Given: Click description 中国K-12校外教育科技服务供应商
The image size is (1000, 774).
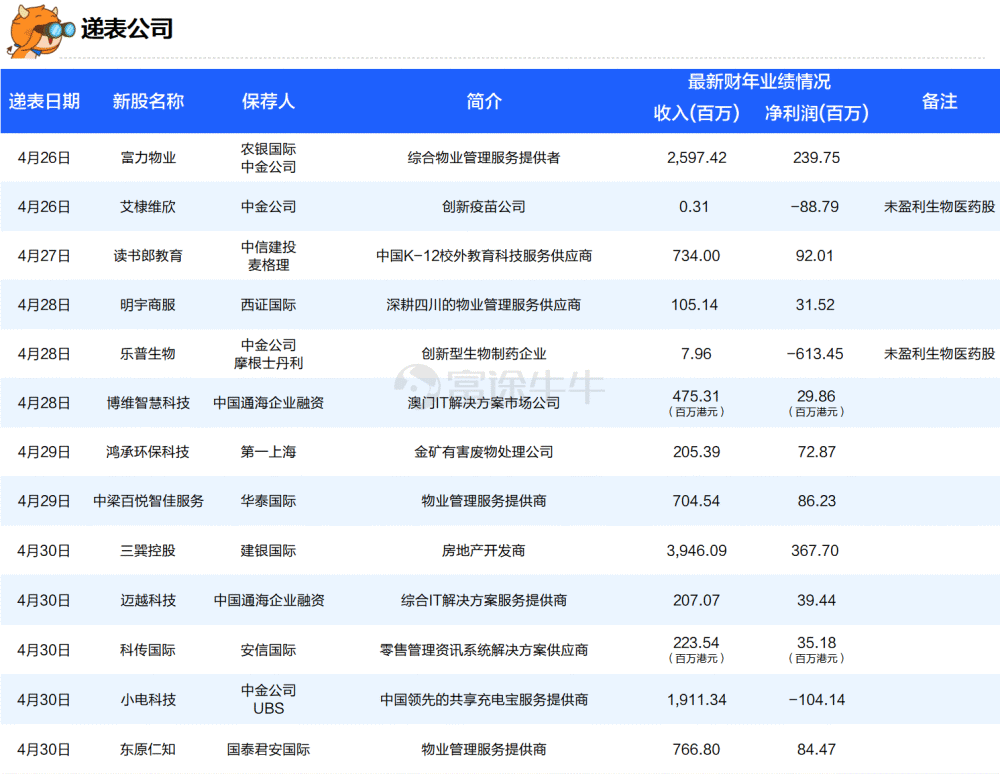Looking at the screenshot, I should tap(484, 256).
